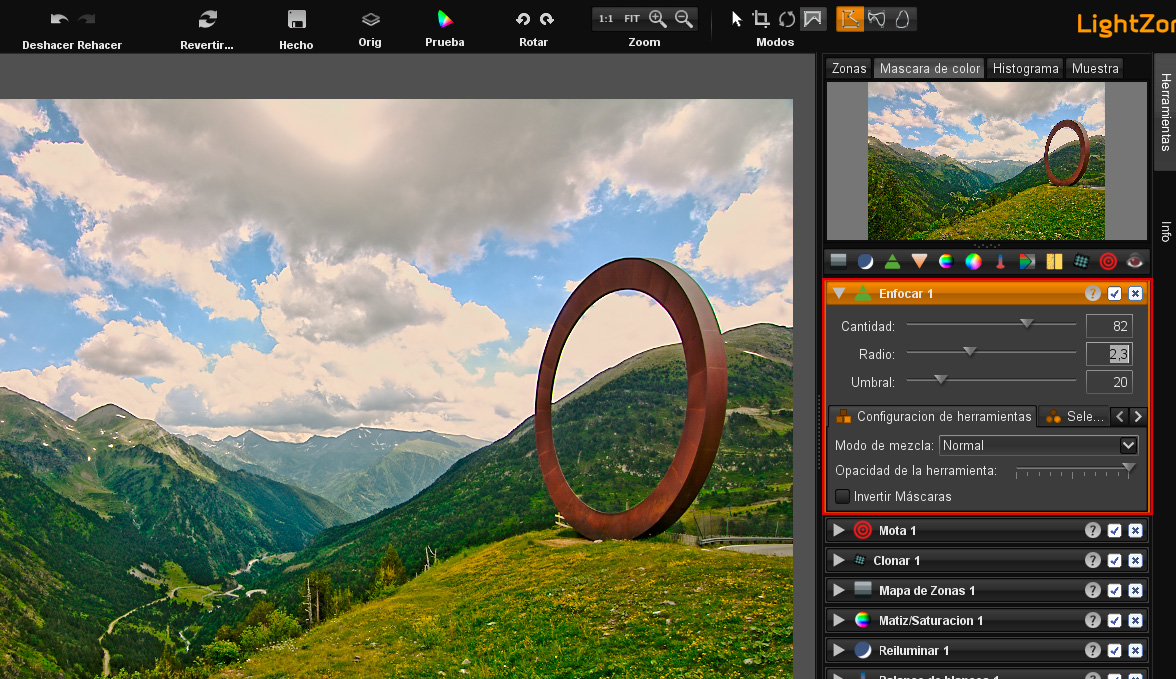Add a Clonar clone tool from the strip

(x=1082, y=260)
